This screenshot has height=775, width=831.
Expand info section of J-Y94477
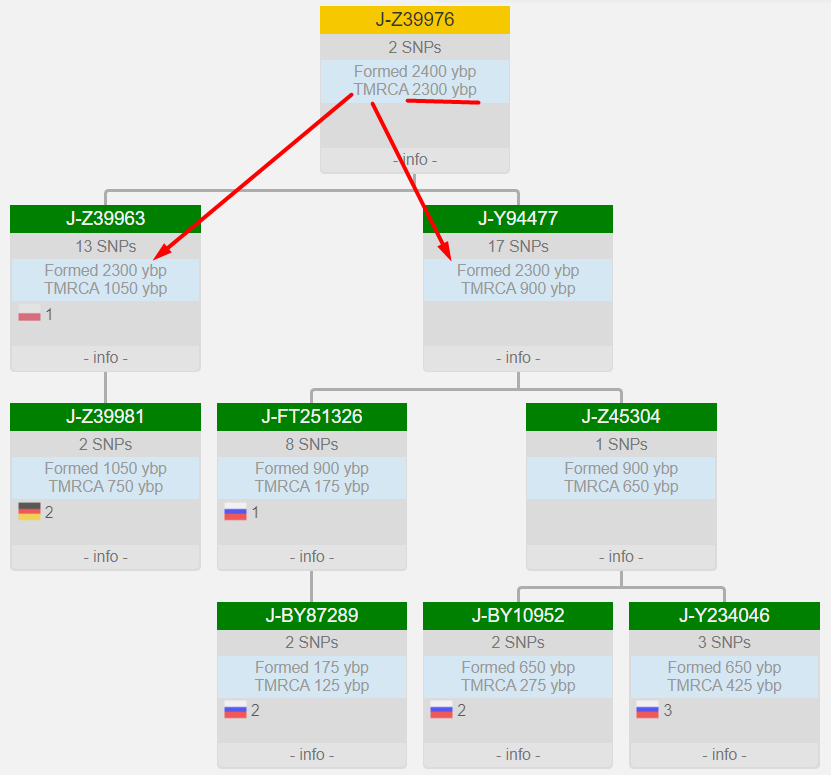tap(518, 358)
